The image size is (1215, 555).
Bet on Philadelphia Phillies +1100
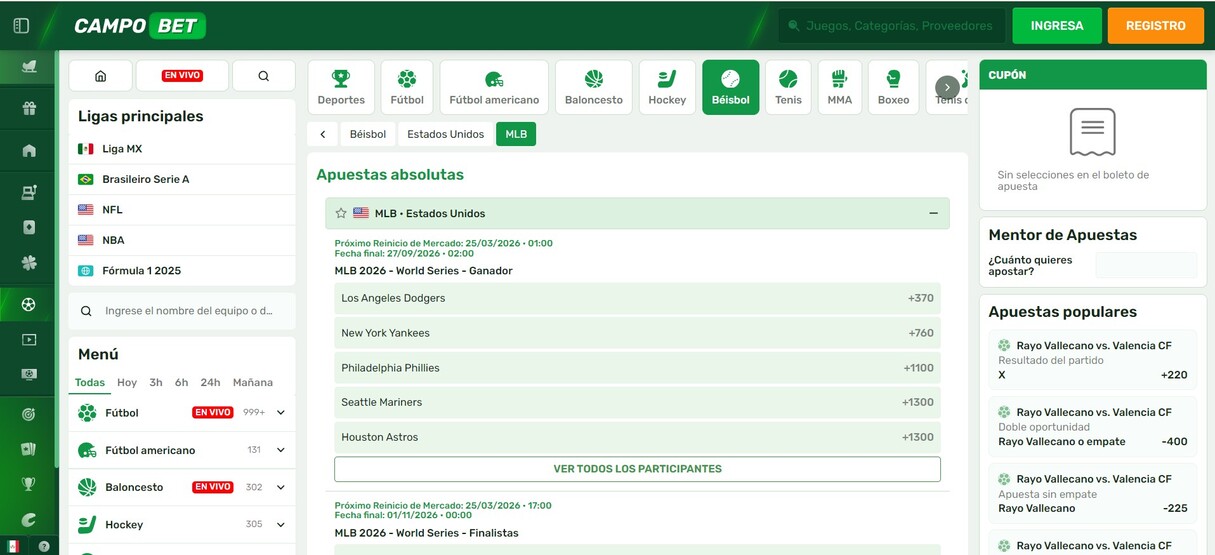coord(637,368)
